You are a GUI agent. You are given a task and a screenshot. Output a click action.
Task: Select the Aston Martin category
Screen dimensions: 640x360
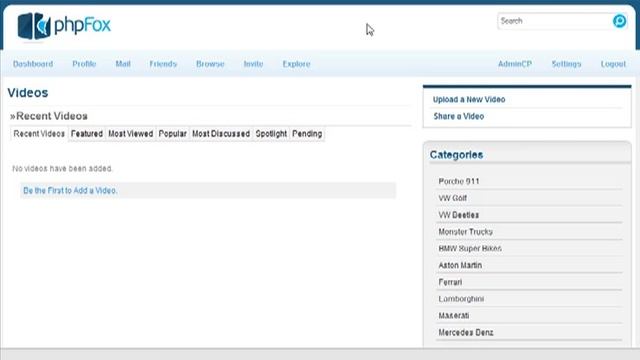[460, 265]
